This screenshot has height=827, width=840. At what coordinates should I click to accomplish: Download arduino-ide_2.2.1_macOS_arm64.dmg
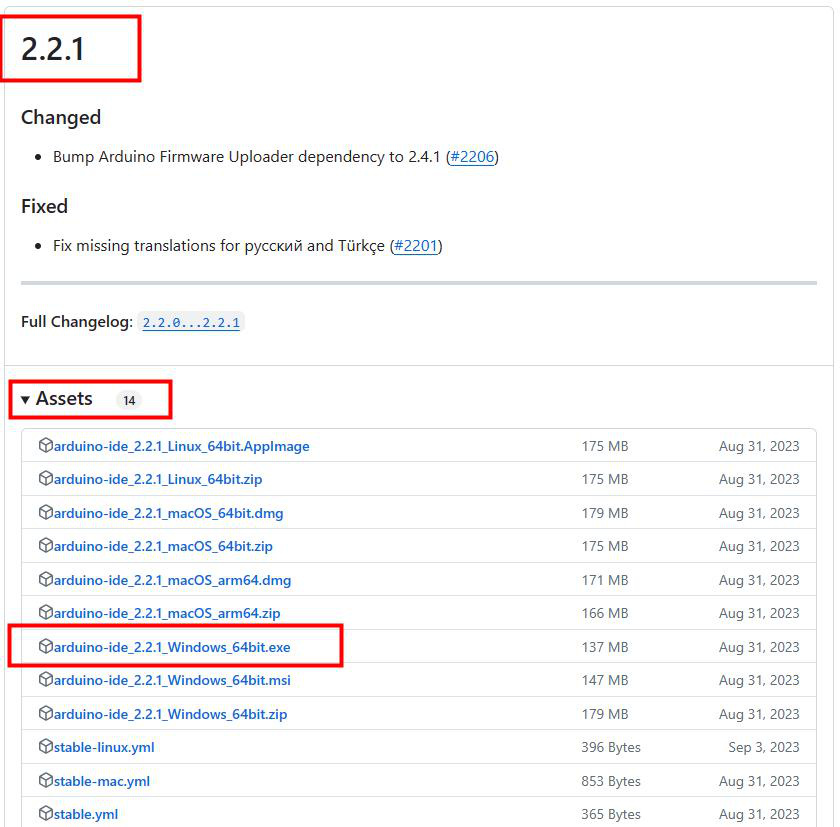pyautogui.click(x=172, y=580)
